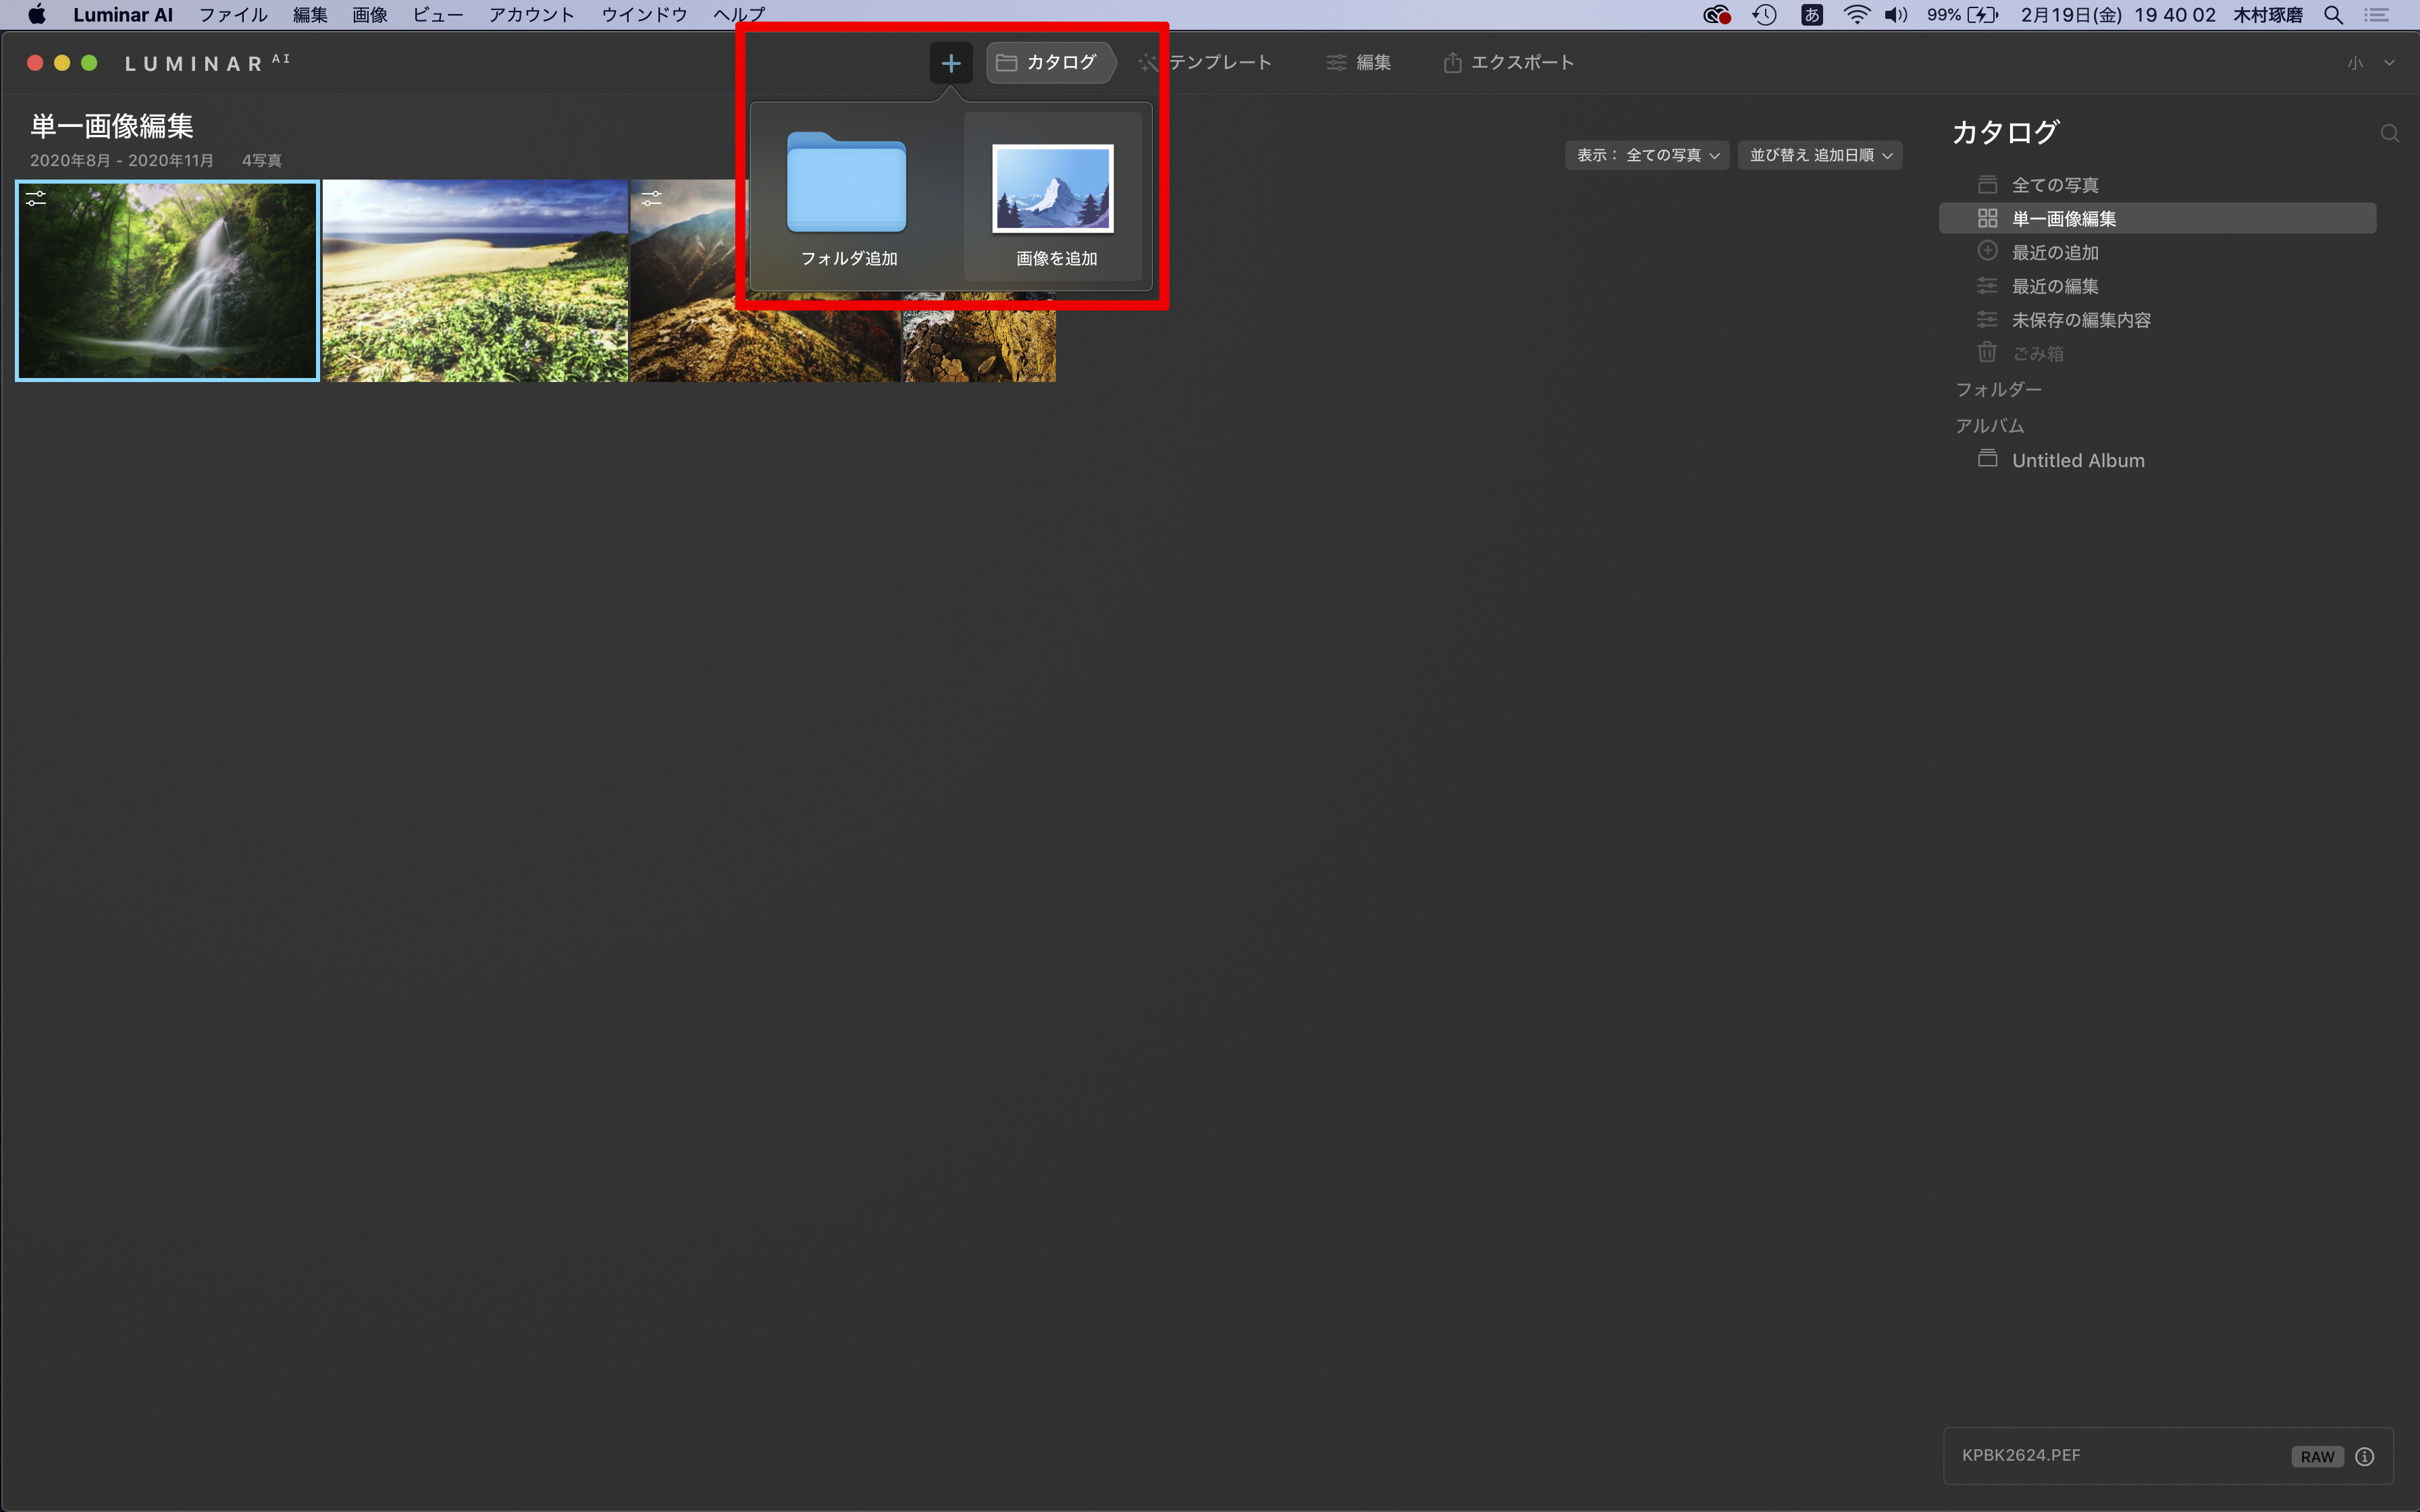Open the Untitled Album entry
The height and width of the screenshot is (1512, 2420).
click(2077, 461)
